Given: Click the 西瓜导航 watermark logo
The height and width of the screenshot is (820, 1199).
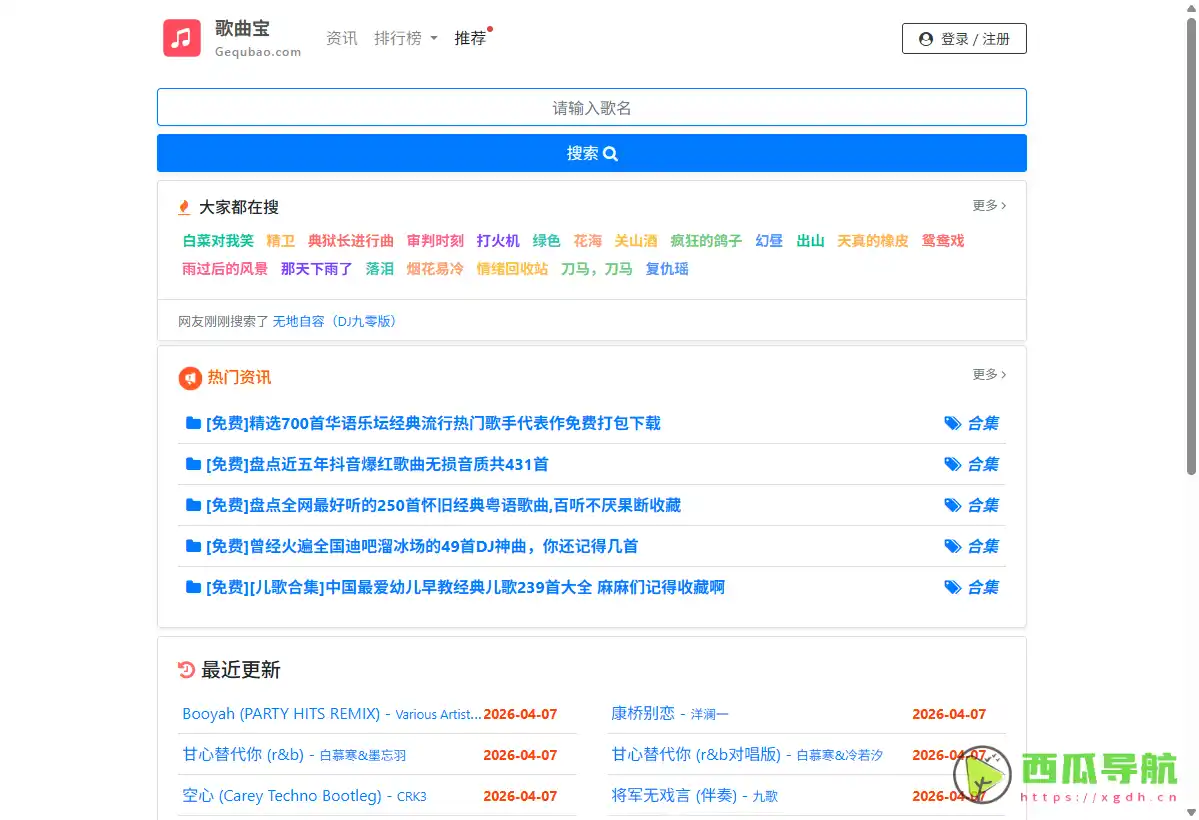Looking at the screenshot, I should [x=979, y=779].
